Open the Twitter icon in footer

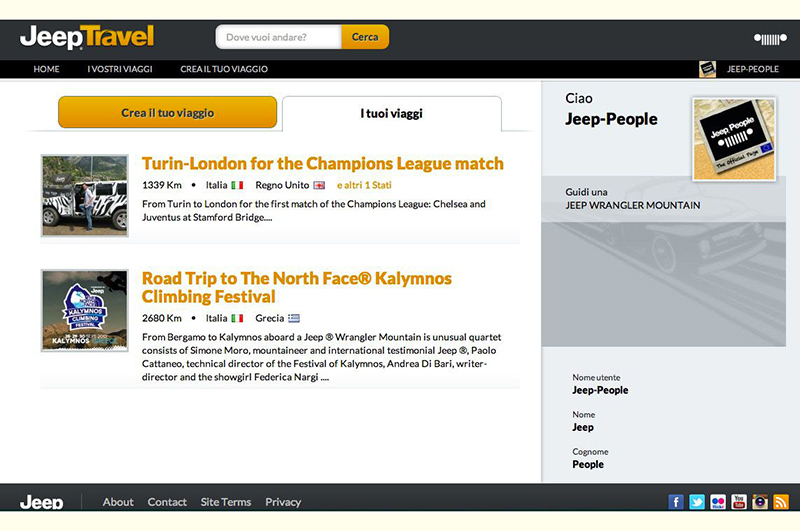[697, 502]
